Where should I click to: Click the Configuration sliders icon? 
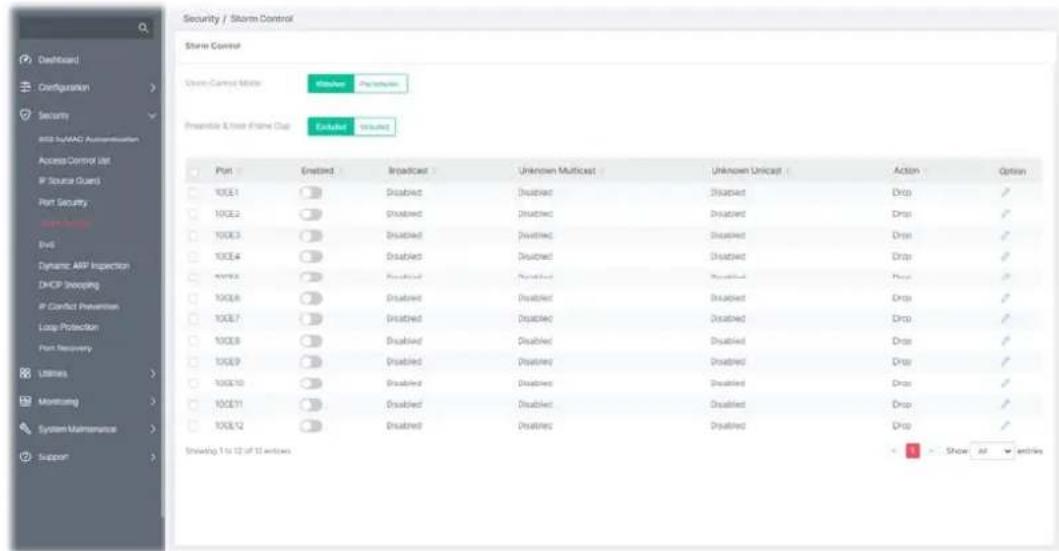click(x=26, y=87)
